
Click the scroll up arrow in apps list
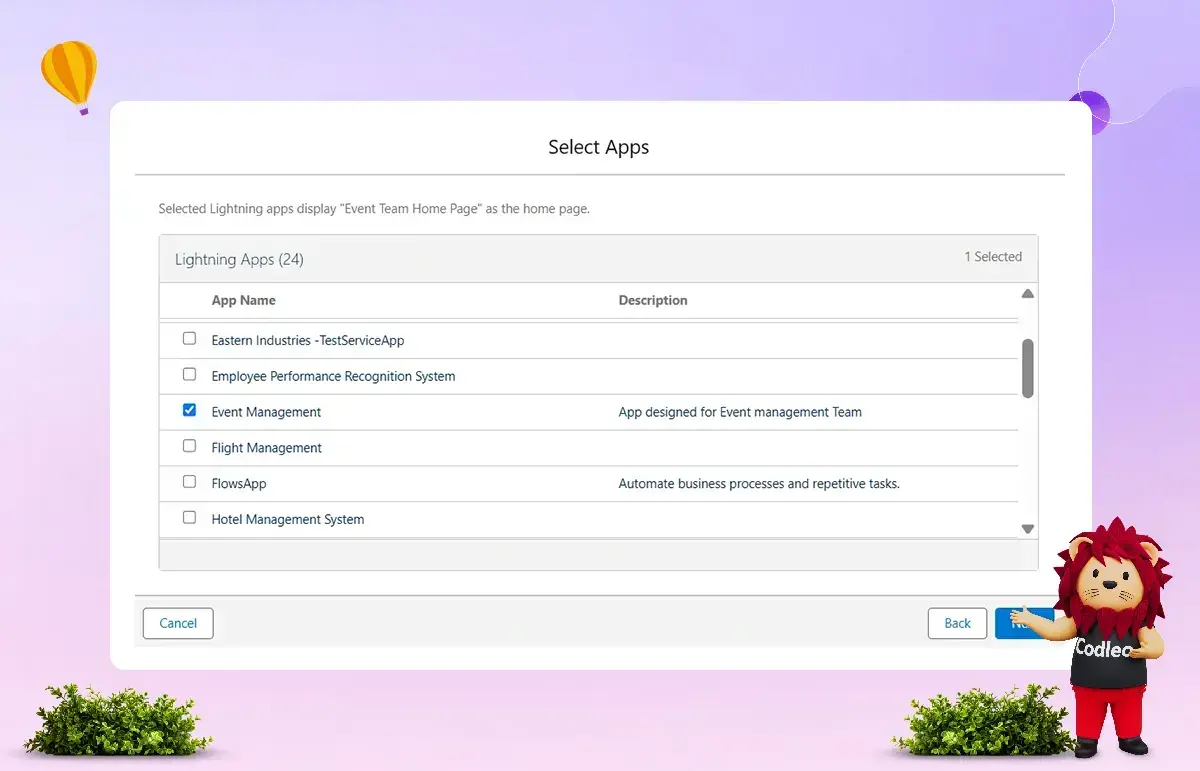1027,294
